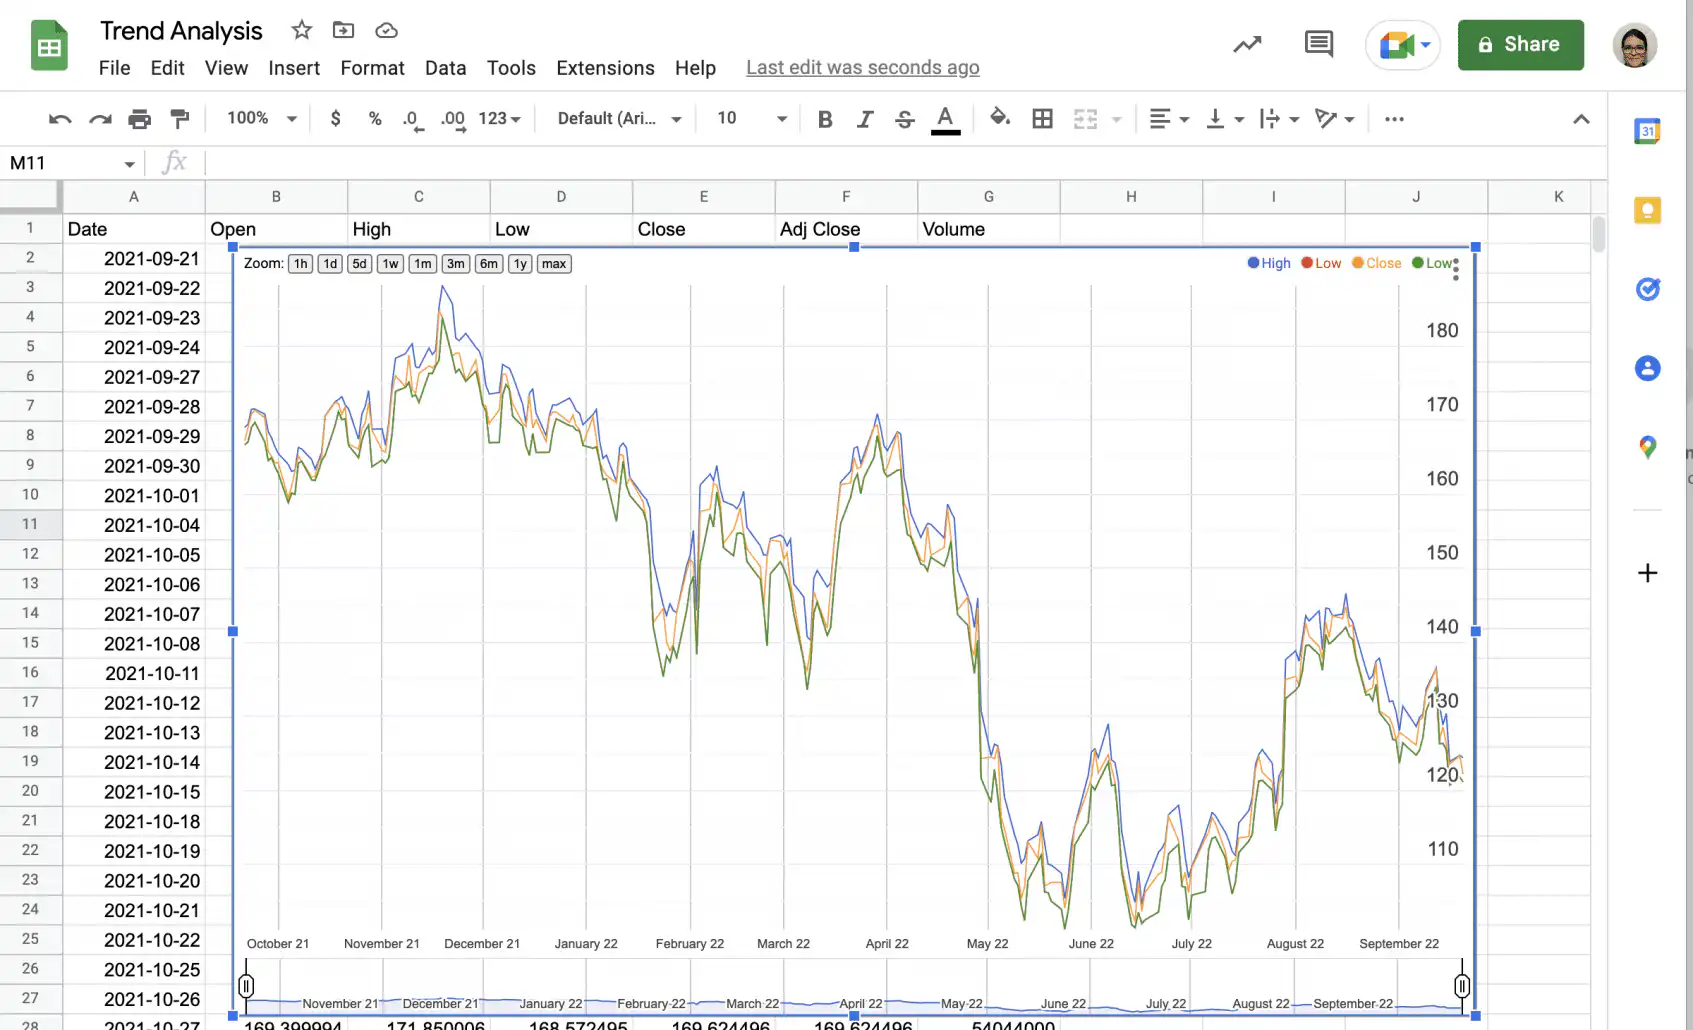The width and height of the screenshot is (1693, 1030).
Task: Select the paint format tool
Action: [x=180, y=119]
